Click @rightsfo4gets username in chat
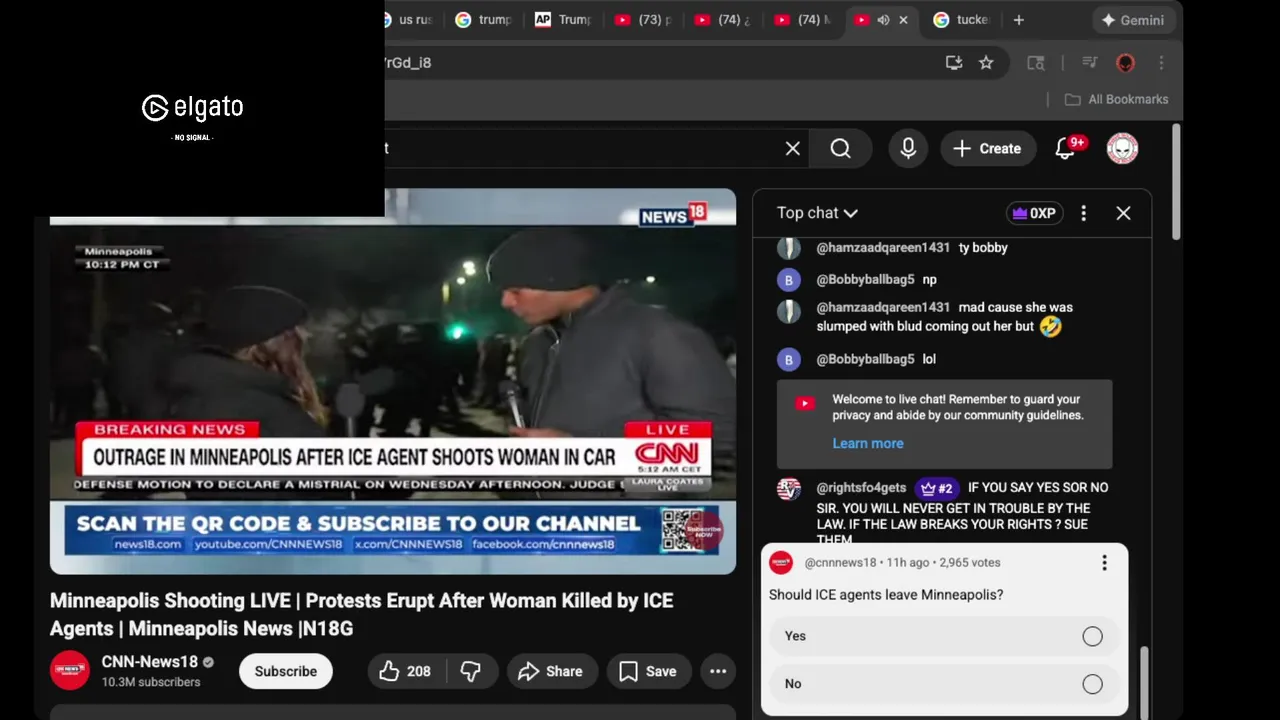 click(861, 488)
